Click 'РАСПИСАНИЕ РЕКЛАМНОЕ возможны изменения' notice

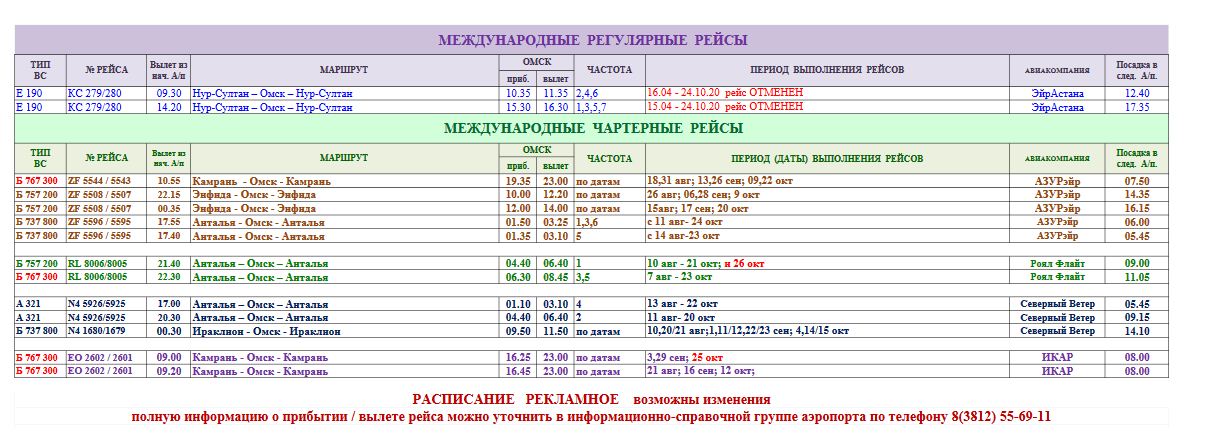coord(591,399)
